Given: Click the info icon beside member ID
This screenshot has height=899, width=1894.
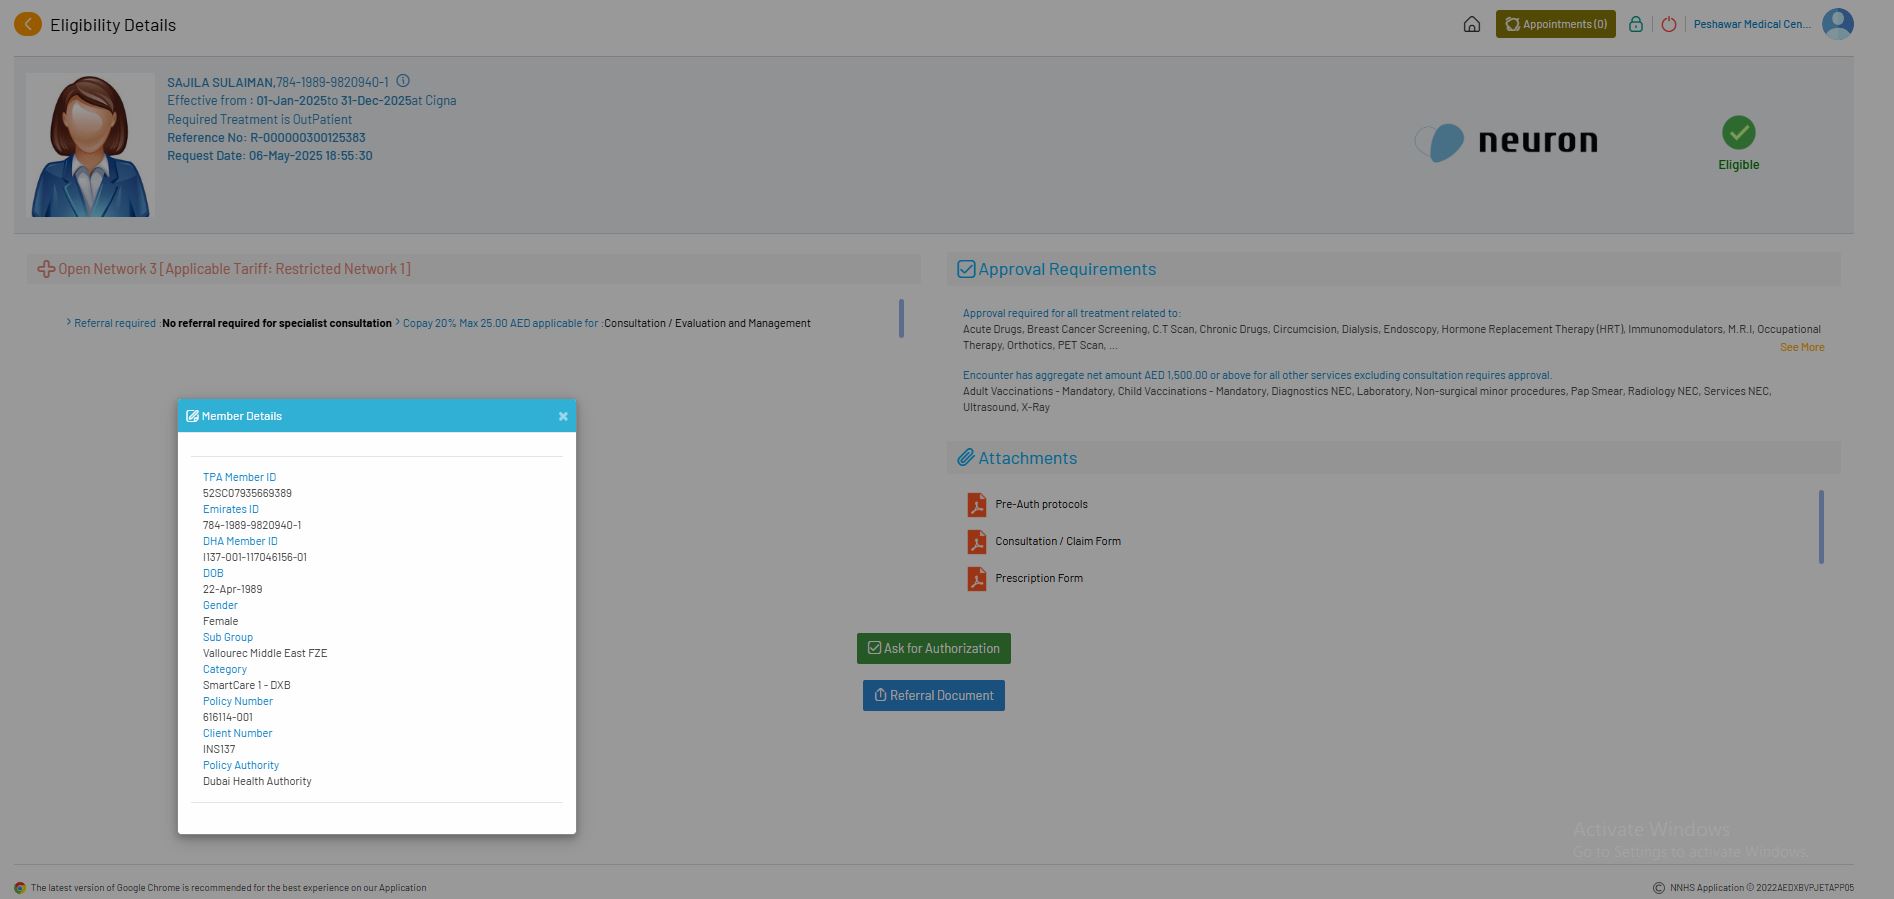Looking at the screenshot, I should [403, 81].
